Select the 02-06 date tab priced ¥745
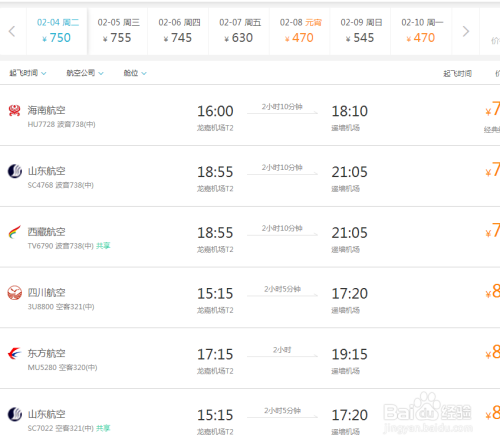The width and height of the screenshot is (500, 445). coord(178,31)
